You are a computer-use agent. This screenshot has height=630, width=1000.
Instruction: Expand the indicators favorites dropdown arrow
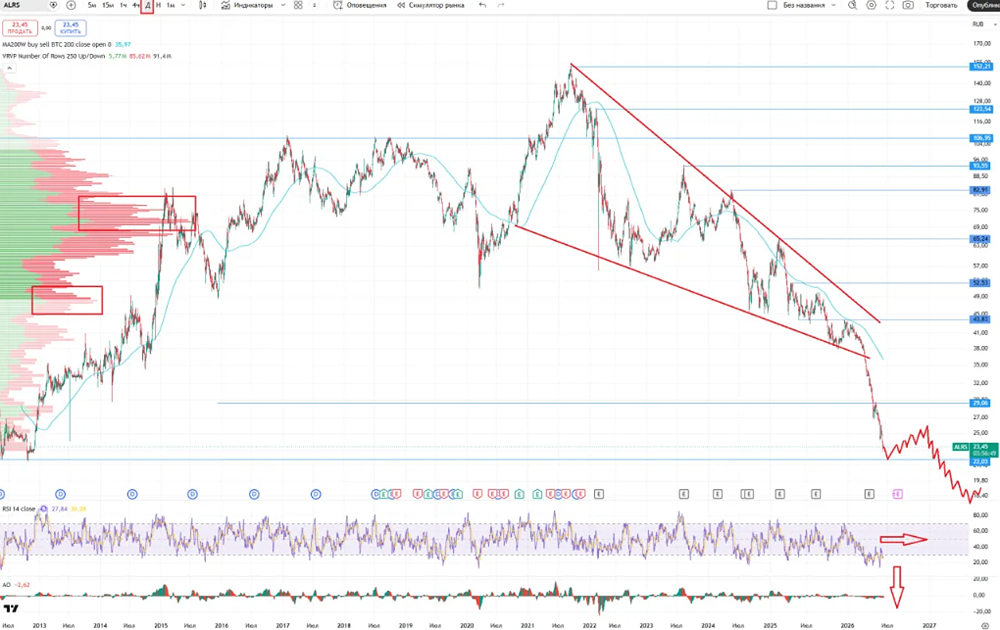(x=283, y=5)
